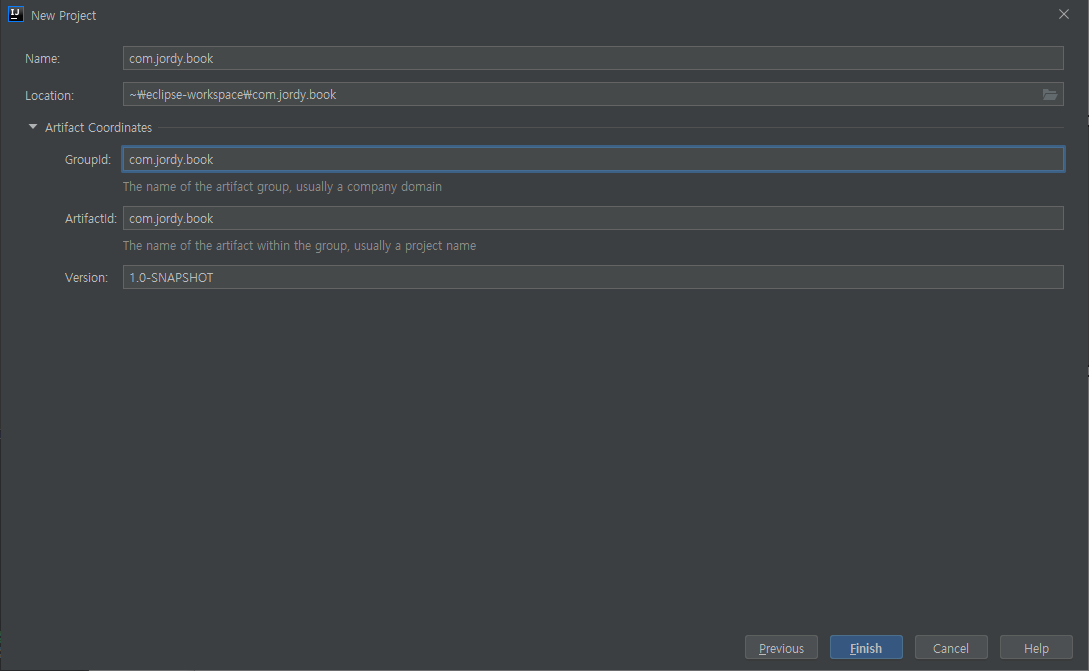The height and width of the screenshot is (671, 1089).
Task: Click the 'Version:' label
Action: tap(86, 278)
